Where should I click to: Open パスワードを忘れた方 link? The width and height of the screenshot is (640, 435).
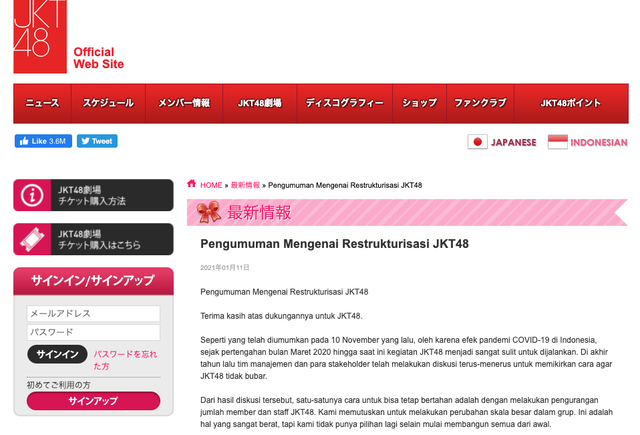[125, 360]
